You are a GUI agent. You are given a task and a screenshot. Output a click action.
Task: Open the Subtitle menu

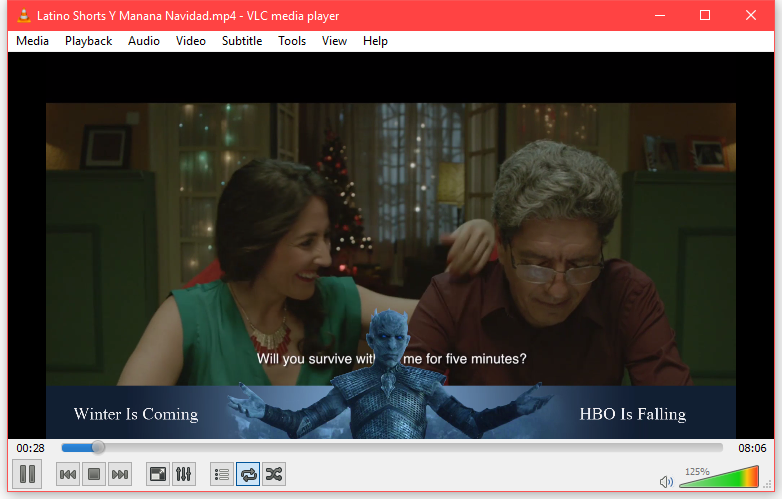[x=242, y=41]
